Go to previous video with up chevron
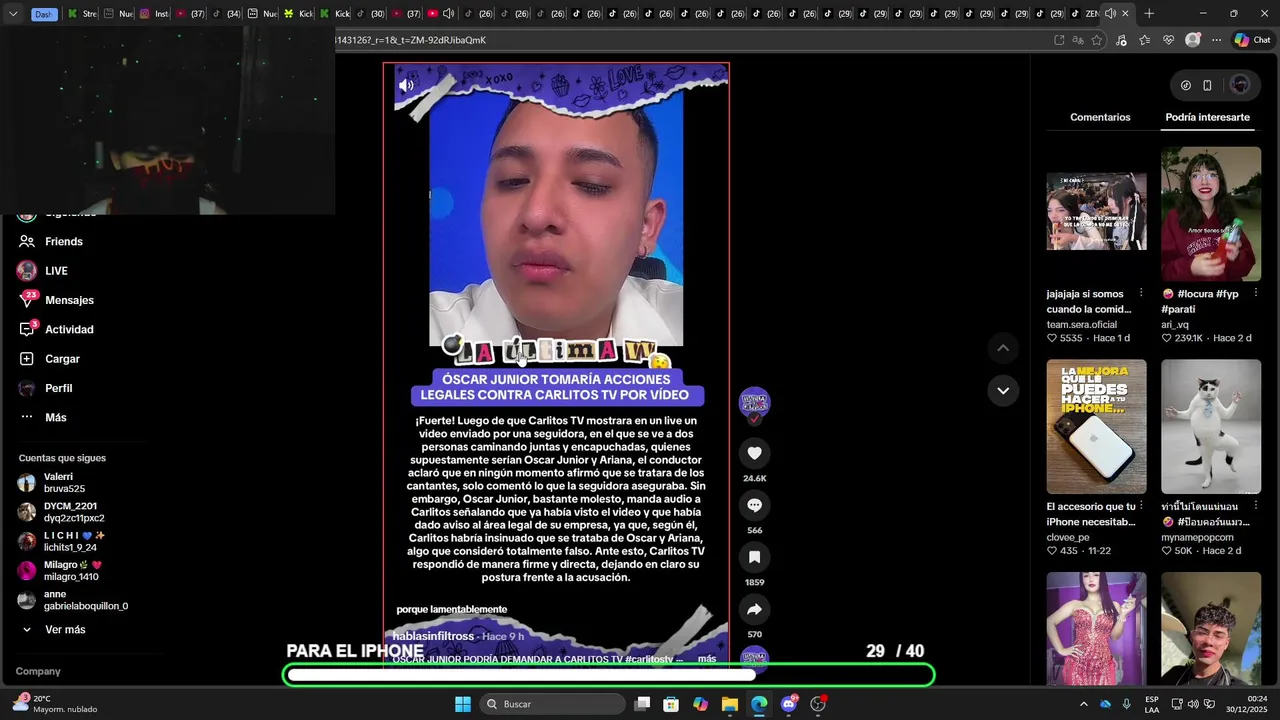This screenshot has height=720, width=1280. click(x=1003, y=348)
